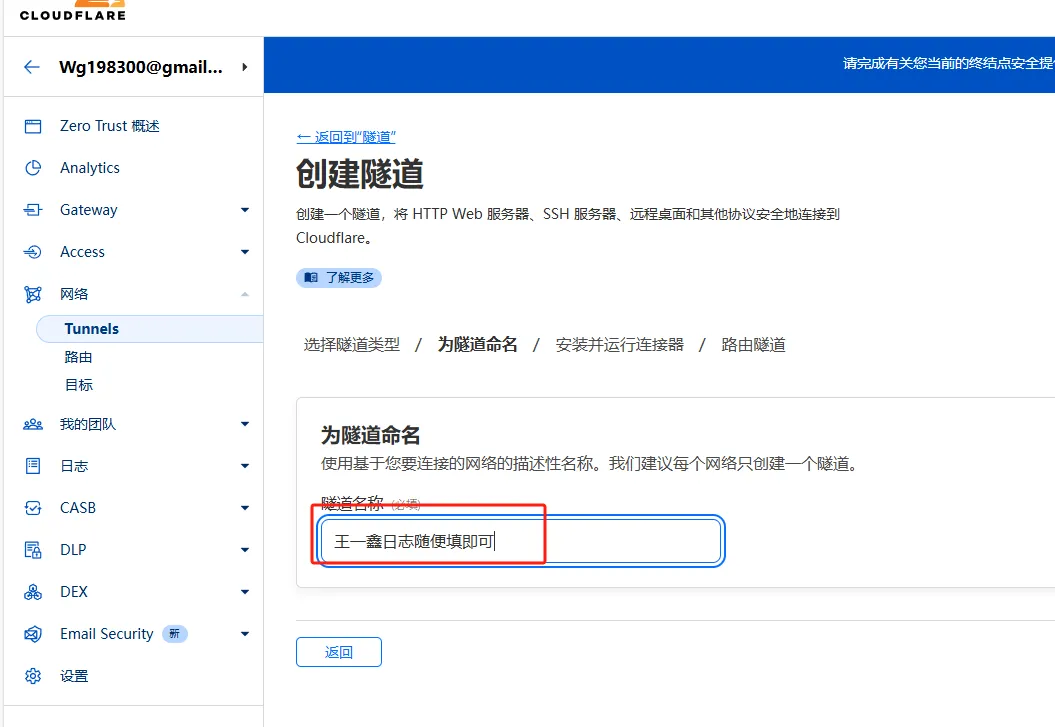Image resolution: width=1055 pixels, height=727 pixels.
Task: Expand the Gateway dropdown chevron
Action: pyautogui.click(x=244, y=209)
